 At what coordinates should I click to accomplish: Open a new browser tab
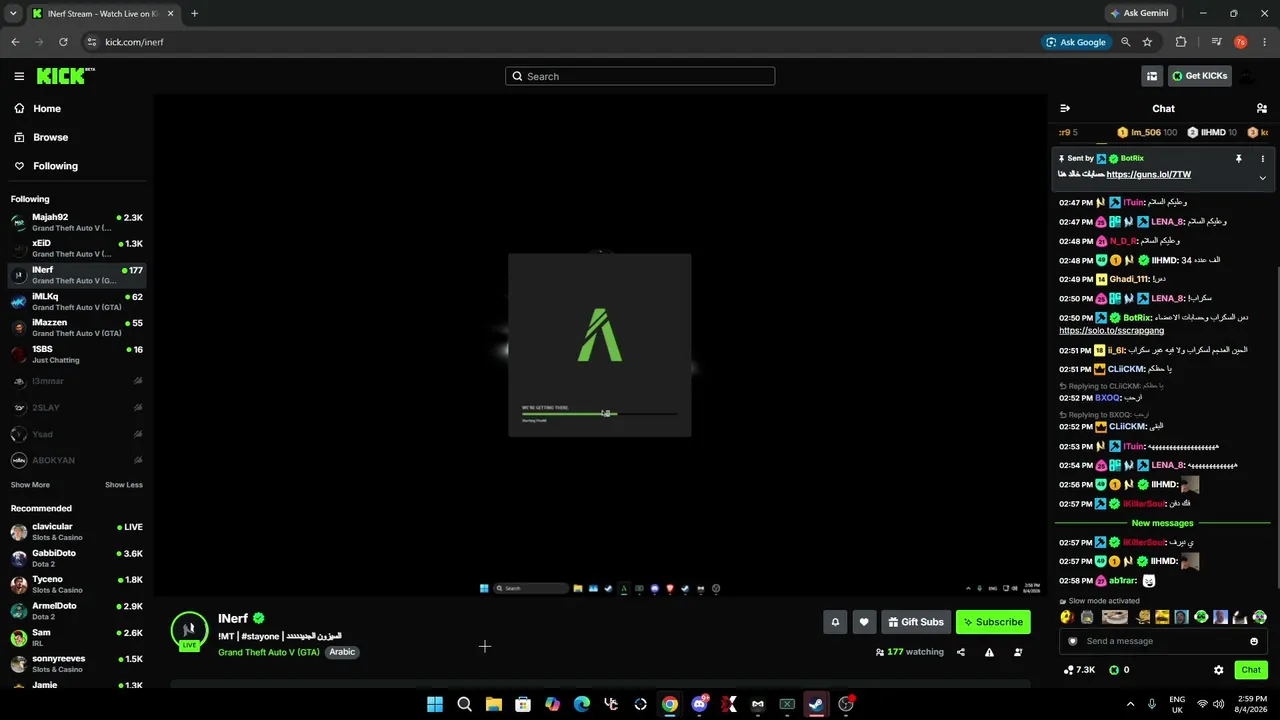194,14
